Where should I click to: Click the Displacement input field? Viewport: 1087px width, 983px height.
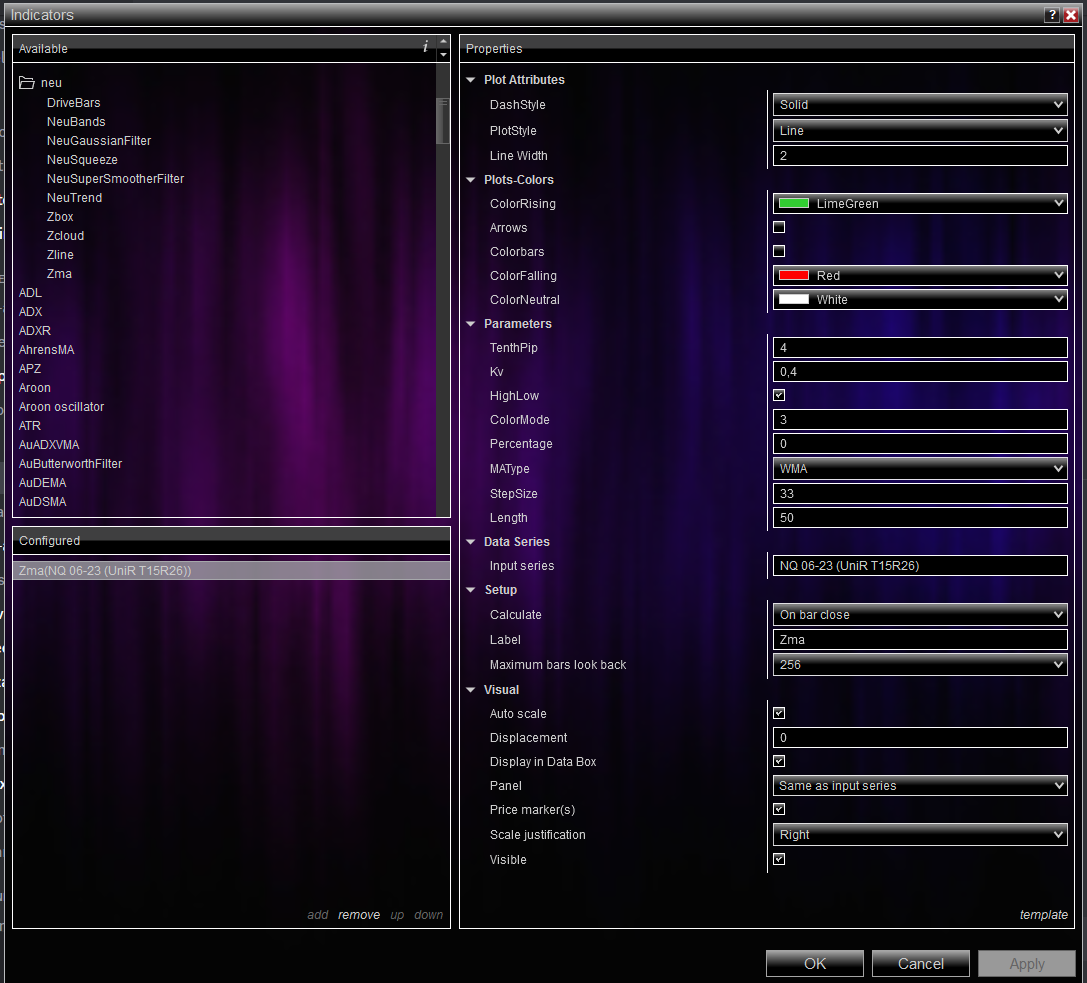tap(920, 738)
